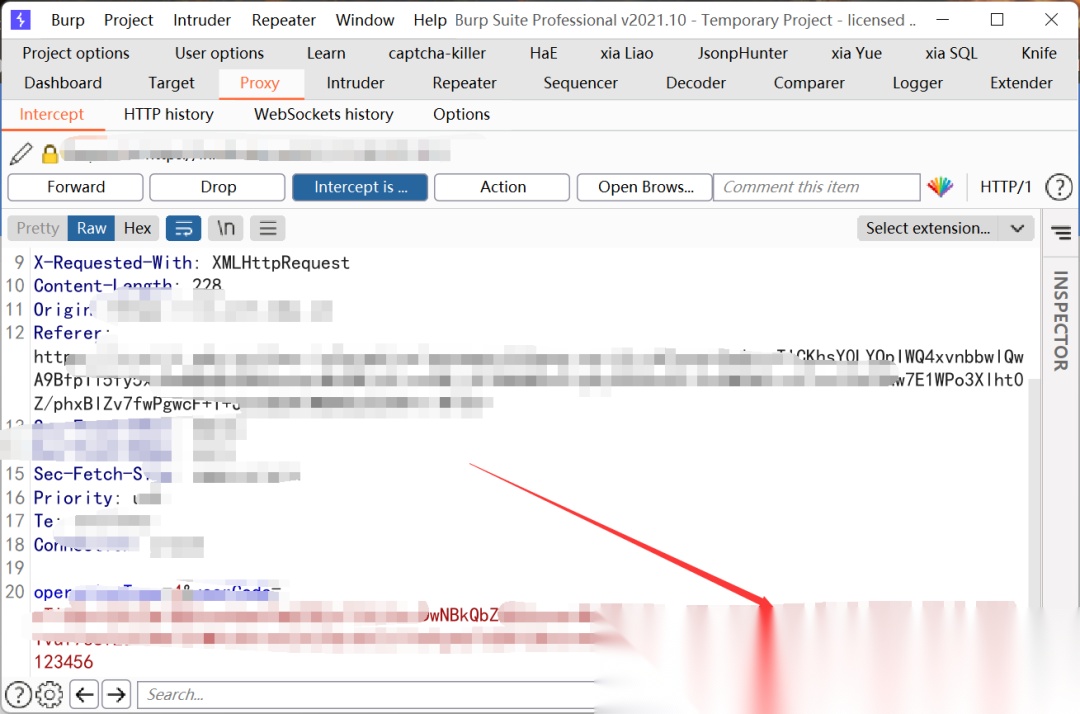1080x714 pixels.
Task: Open search settings gear icon
Action: [50, 695]
